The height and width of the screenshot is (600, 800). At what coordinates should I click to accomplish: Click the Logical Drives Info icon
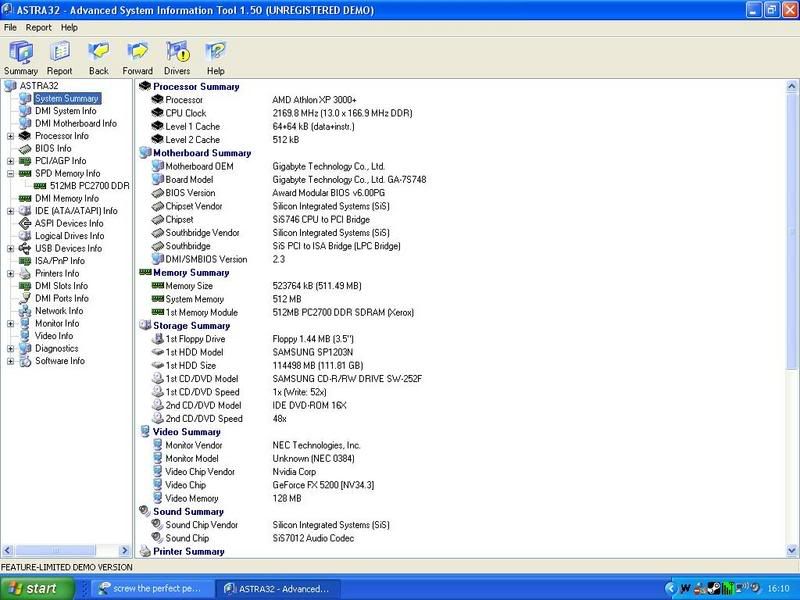point(25,236)
